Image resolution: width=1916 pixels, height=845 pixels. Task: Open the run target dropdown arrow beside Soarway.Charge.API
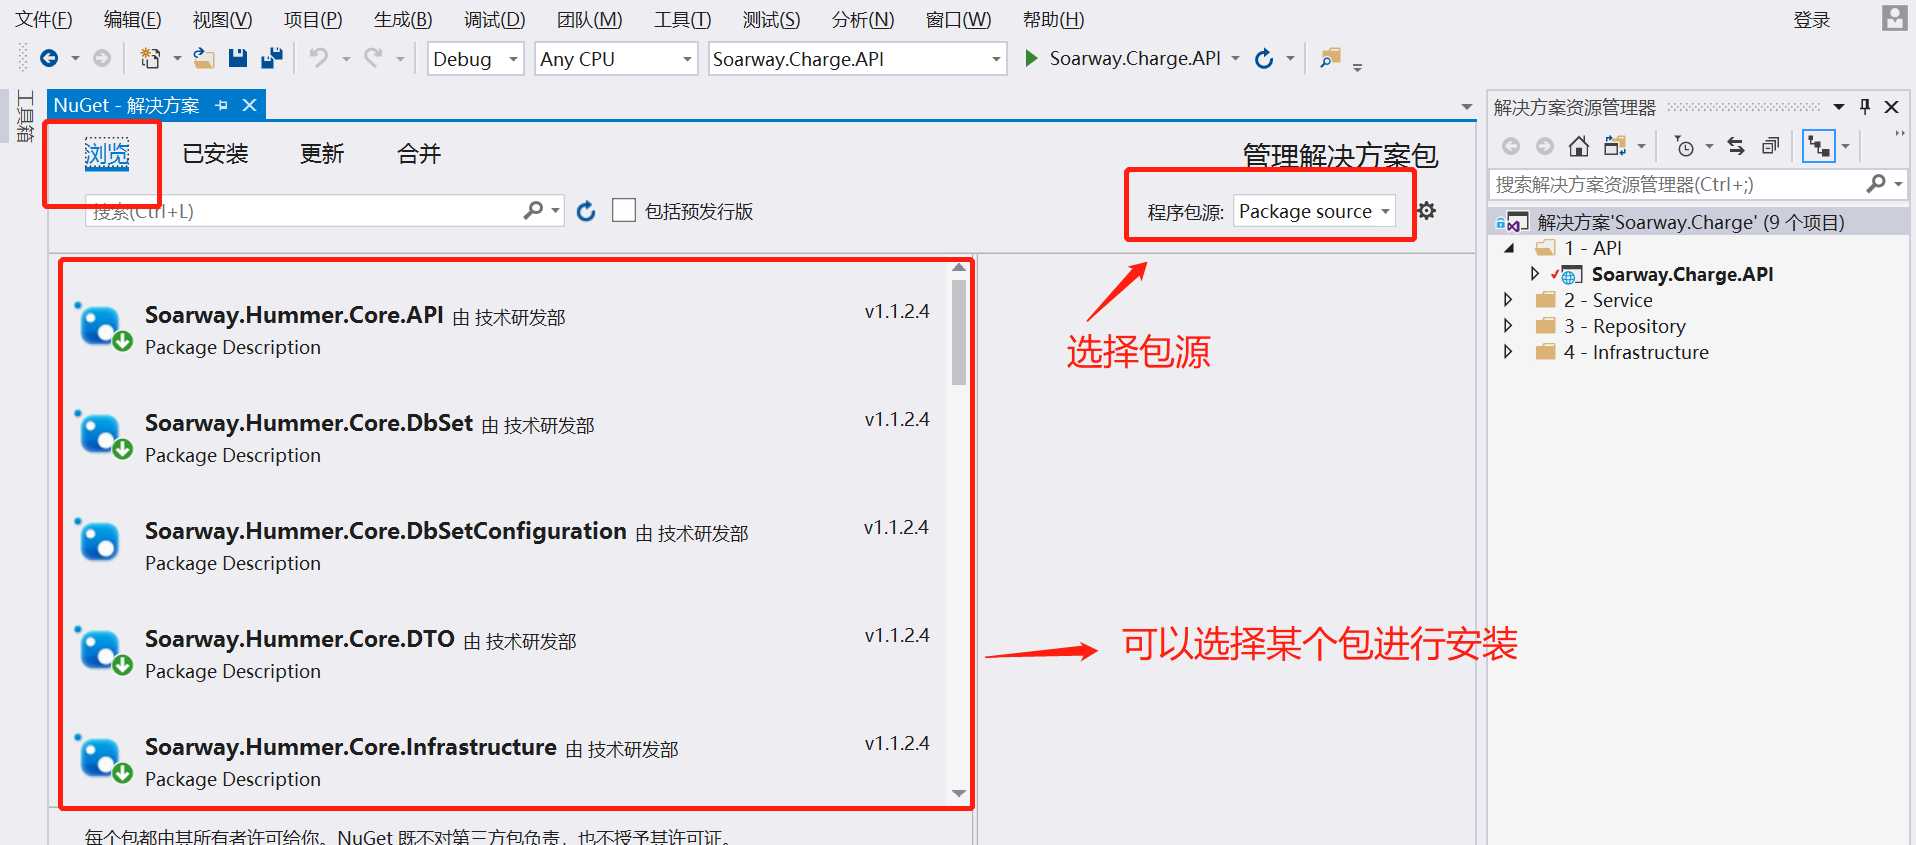[x=1236, y=58]
